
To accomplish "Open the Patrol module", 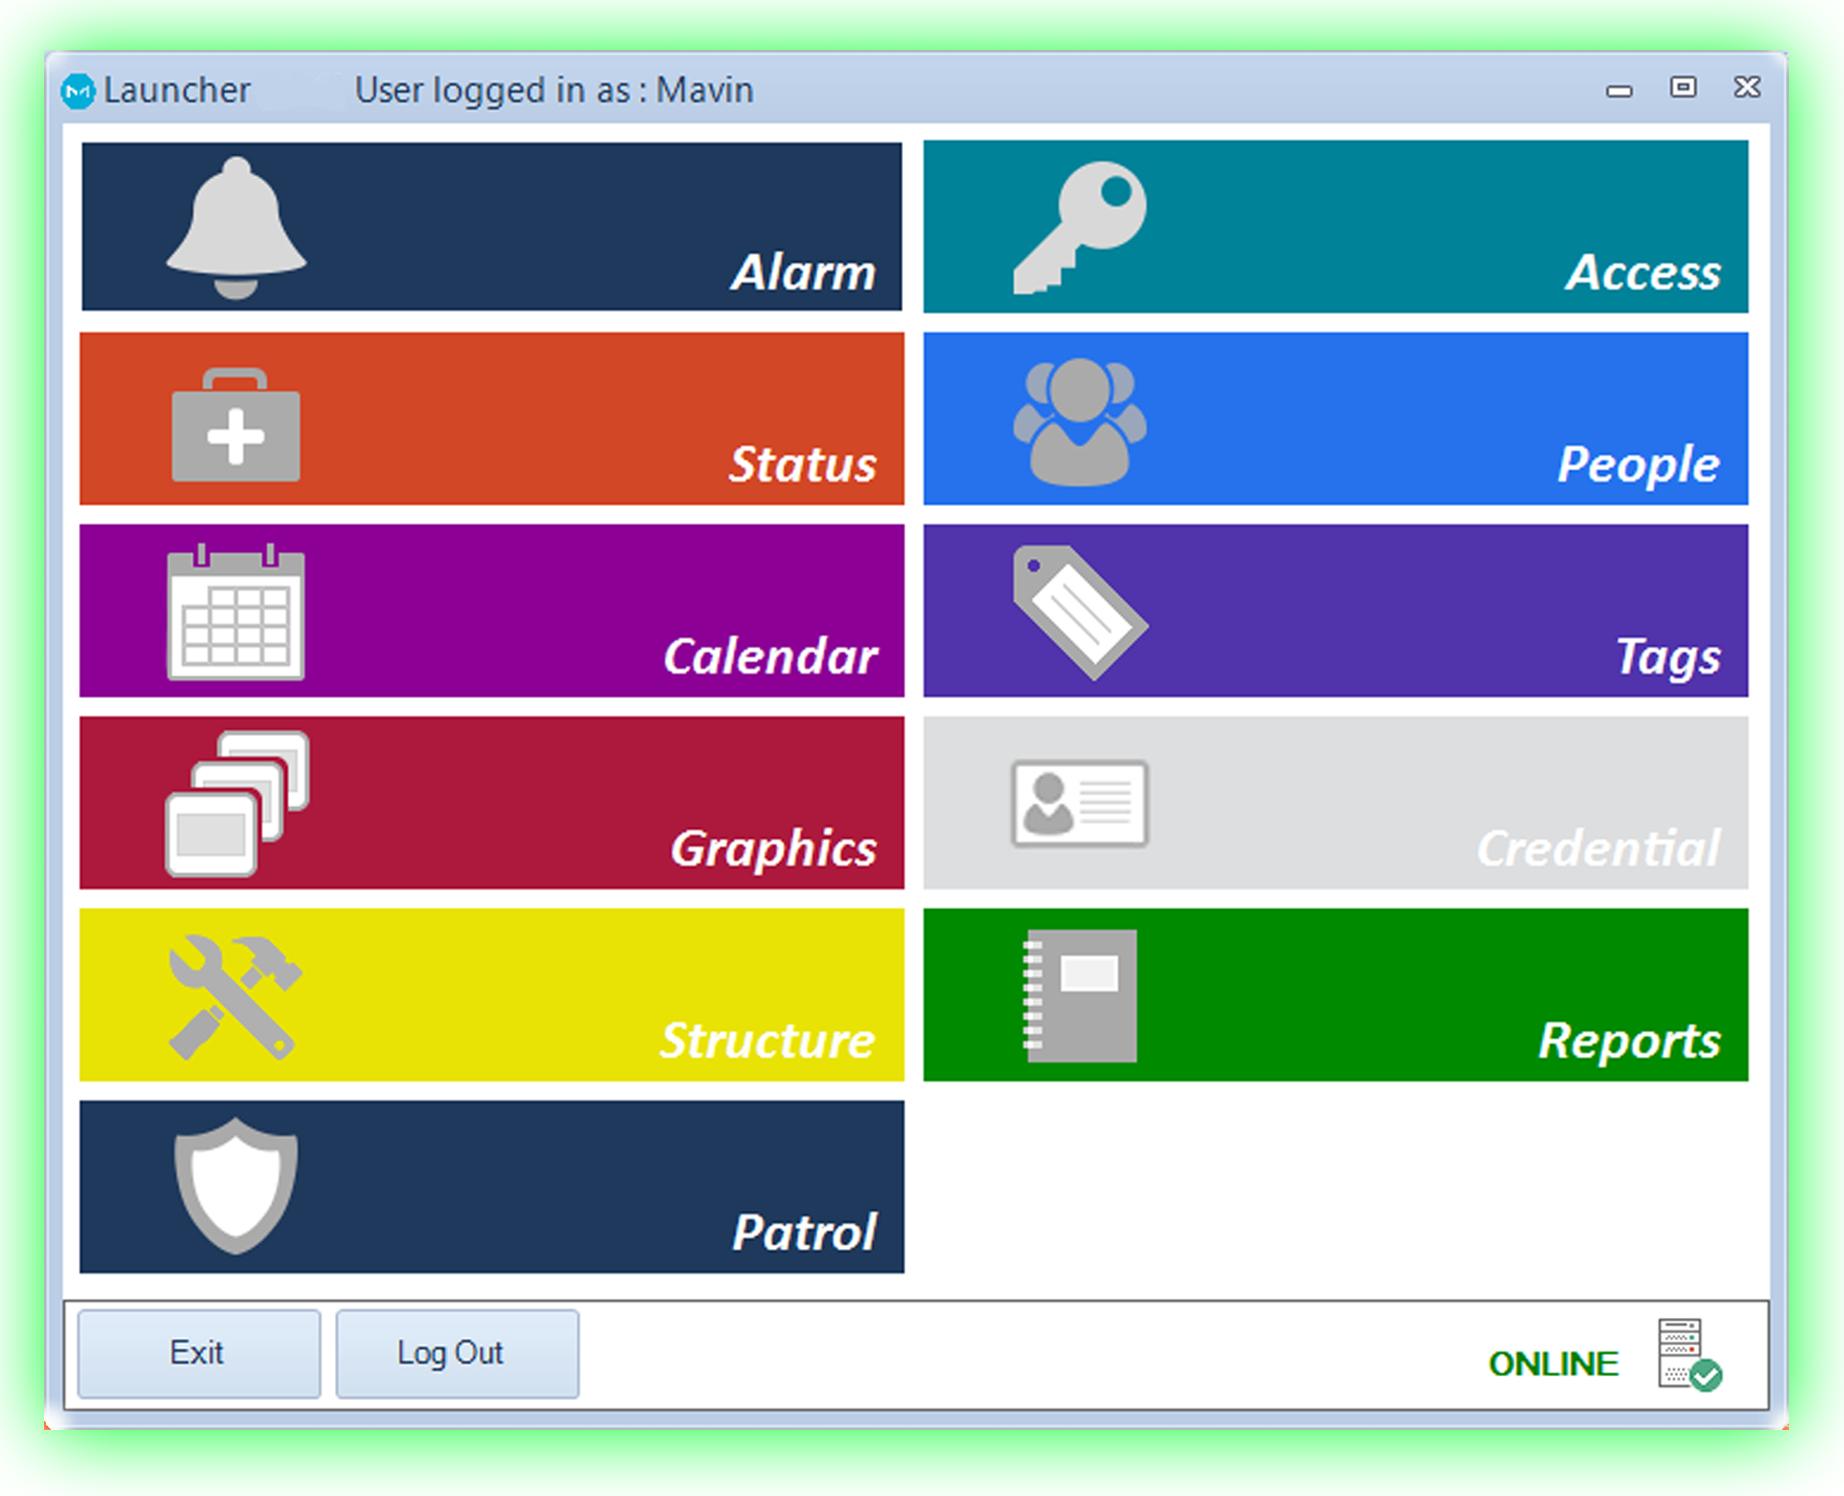I will (x=490, y=1188).
